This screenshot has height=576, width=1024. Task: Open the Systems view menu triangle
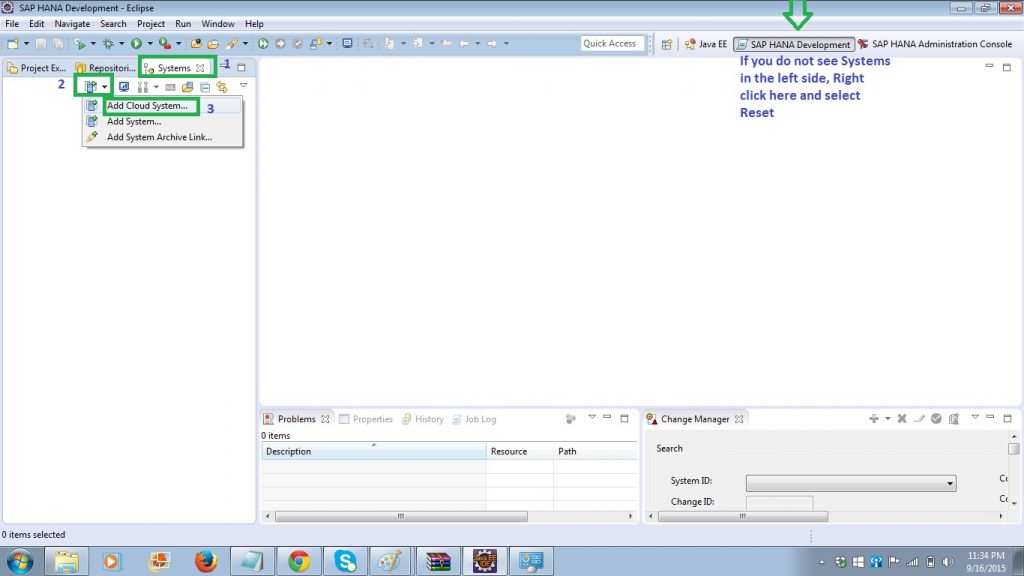click(x=244, y=86)
